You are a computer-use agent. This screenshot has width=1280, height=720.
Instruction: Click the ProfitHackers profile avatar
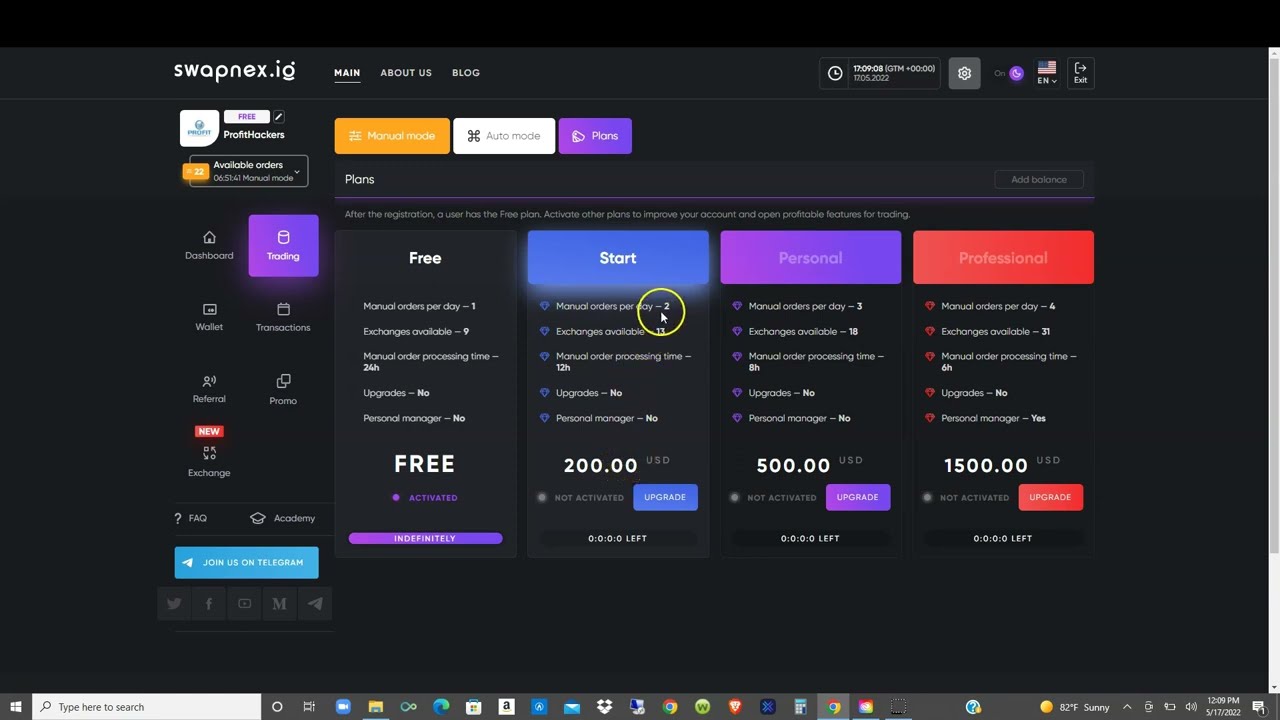pos(200,128)
